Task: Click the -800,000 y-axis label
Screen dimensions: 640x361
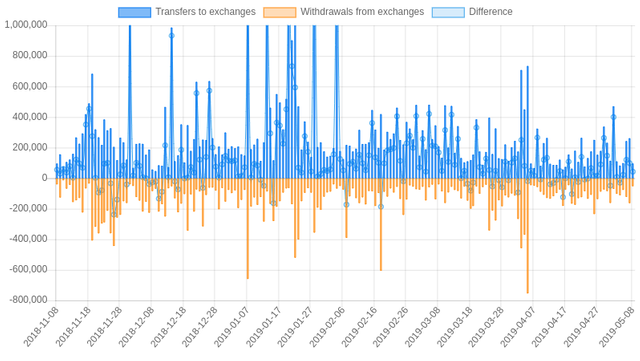Action: (29, 300)
